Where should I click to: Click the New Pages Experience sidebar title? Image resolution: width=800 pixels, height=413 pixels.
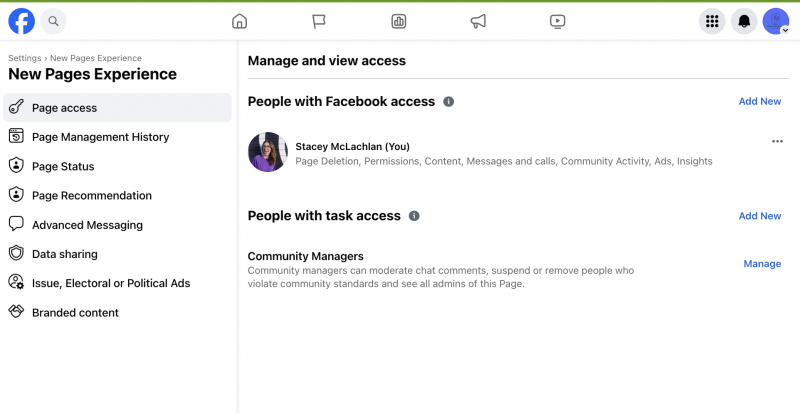(x=92, y=74)
